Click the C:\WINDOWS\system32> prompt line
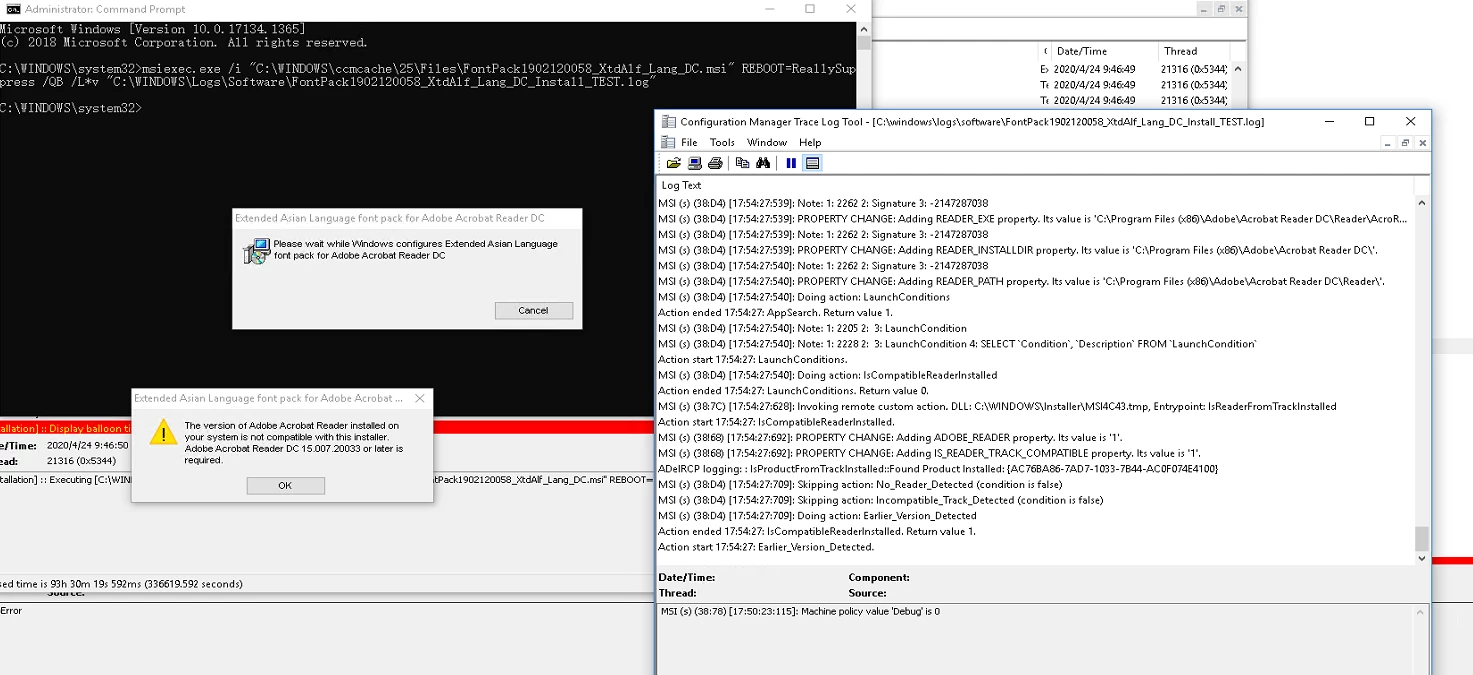 [x=70, y=108]
